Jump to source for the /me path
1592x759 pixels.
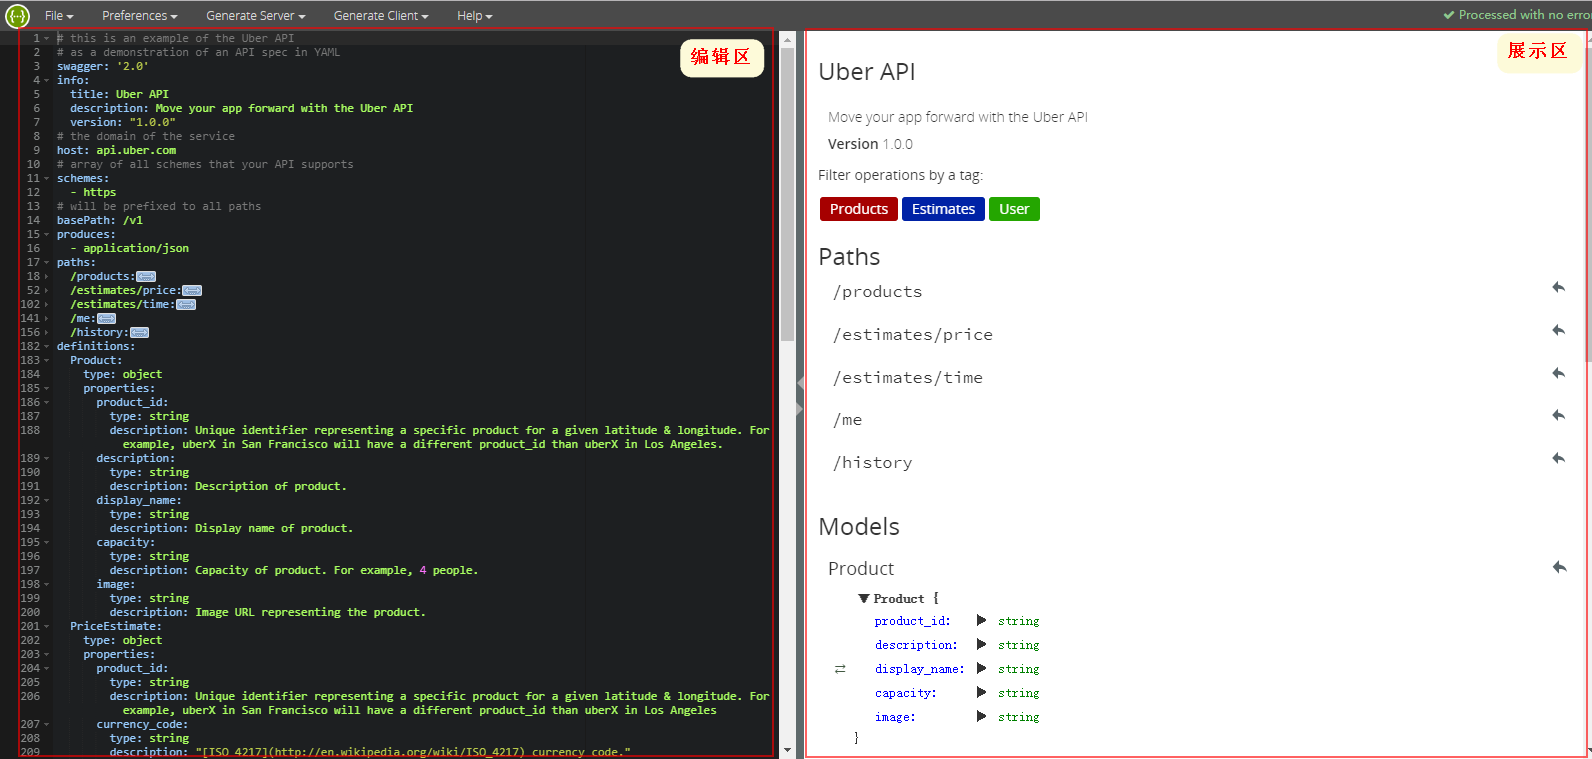click(x=1558, y=416)
